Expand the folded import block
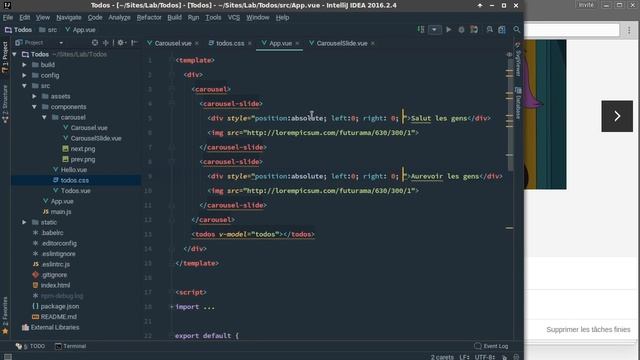This screenshot has height=360, width=640. pos(171,307)
